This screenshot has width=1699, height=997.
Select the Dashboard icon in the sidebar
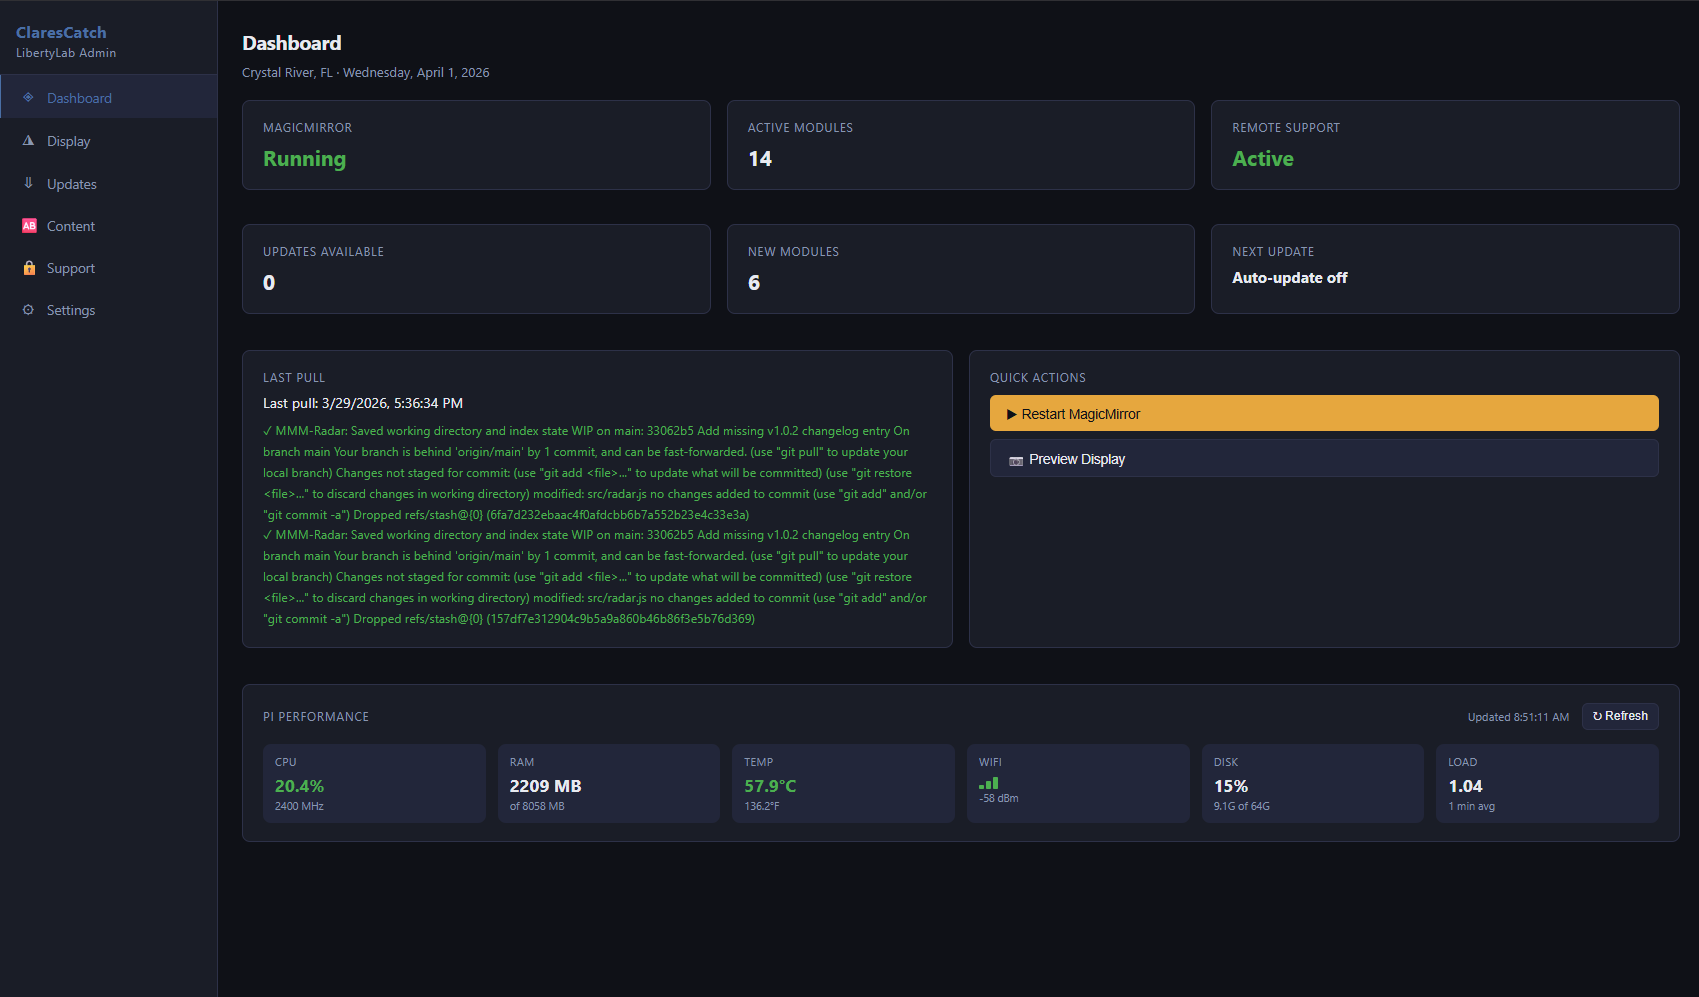coord(27,96)
